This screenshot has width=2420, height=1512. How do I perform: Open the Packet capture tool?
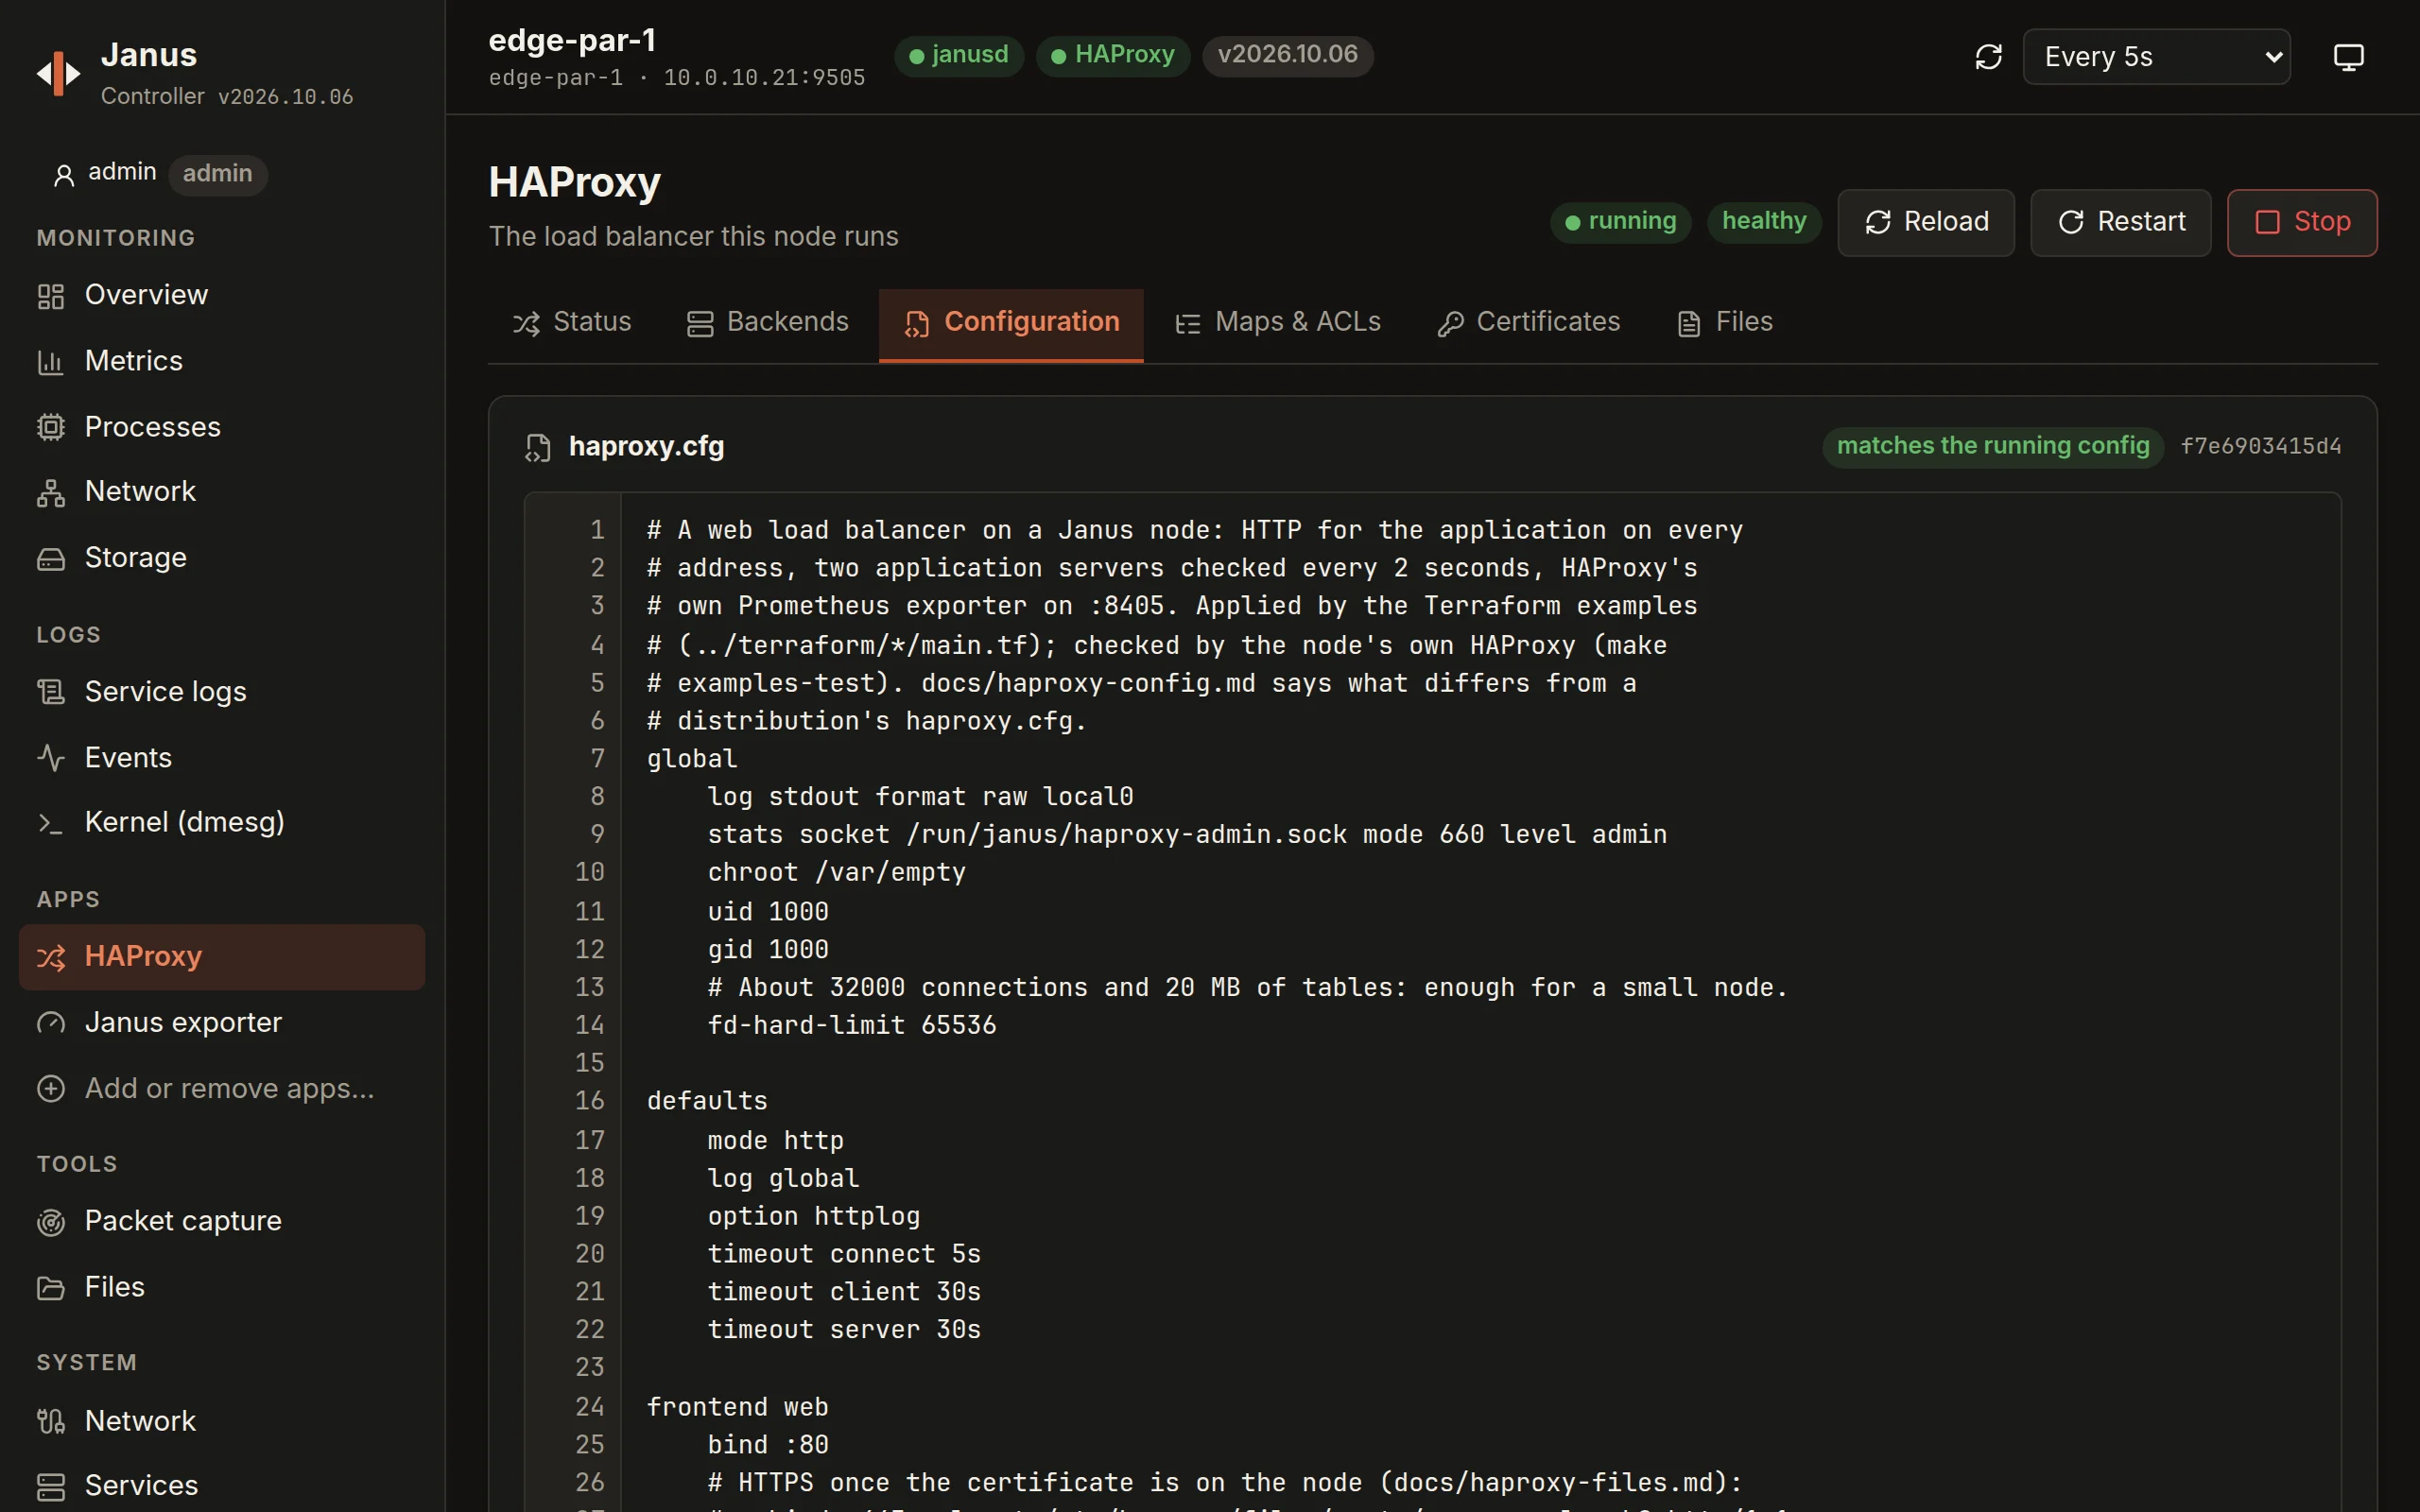[222, 1221]
